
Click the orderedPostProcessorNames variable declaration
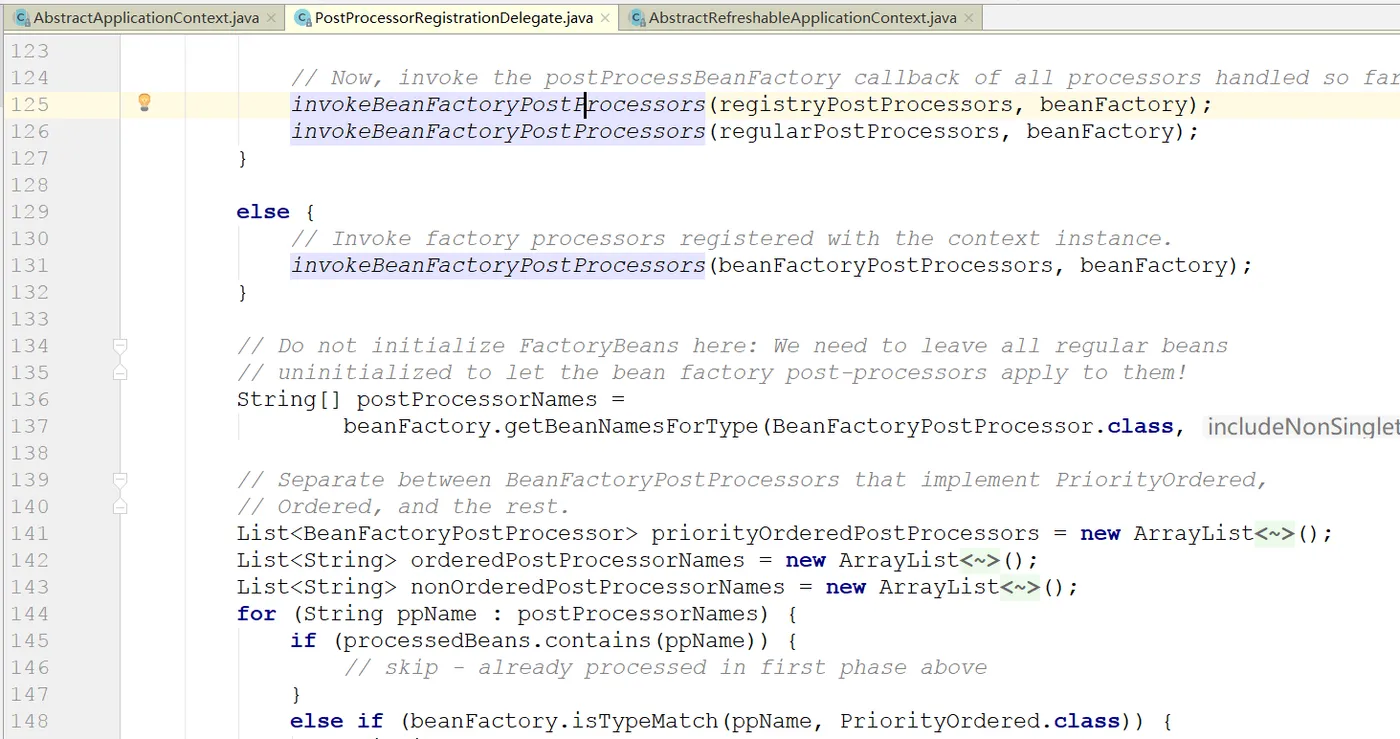coord(577,560)
